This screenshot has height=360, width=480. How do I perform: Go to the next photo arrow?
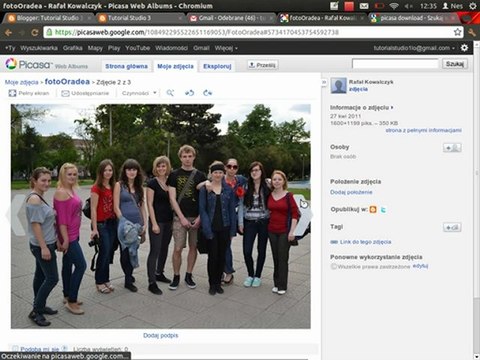(x=303, y=216)
